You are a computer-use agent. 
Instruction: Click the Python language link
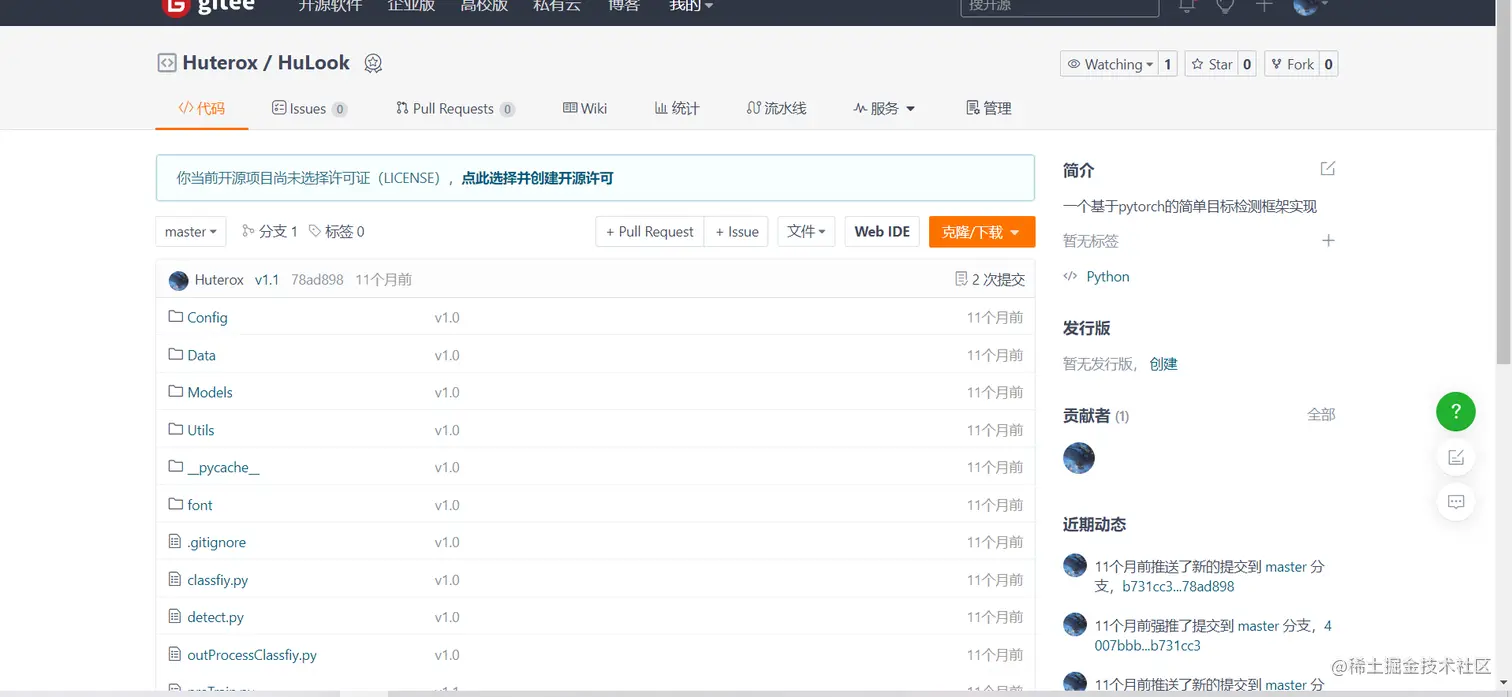click(x=1108, y=277)
